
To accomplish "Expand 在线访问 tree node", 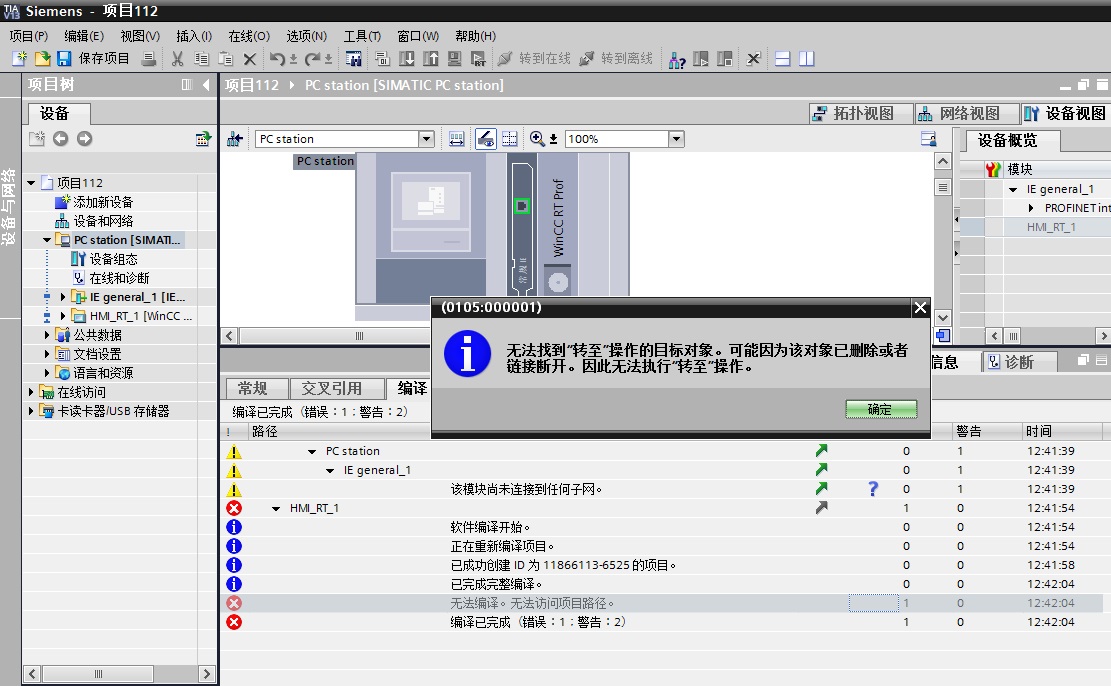I will click(x=31, y=392).
